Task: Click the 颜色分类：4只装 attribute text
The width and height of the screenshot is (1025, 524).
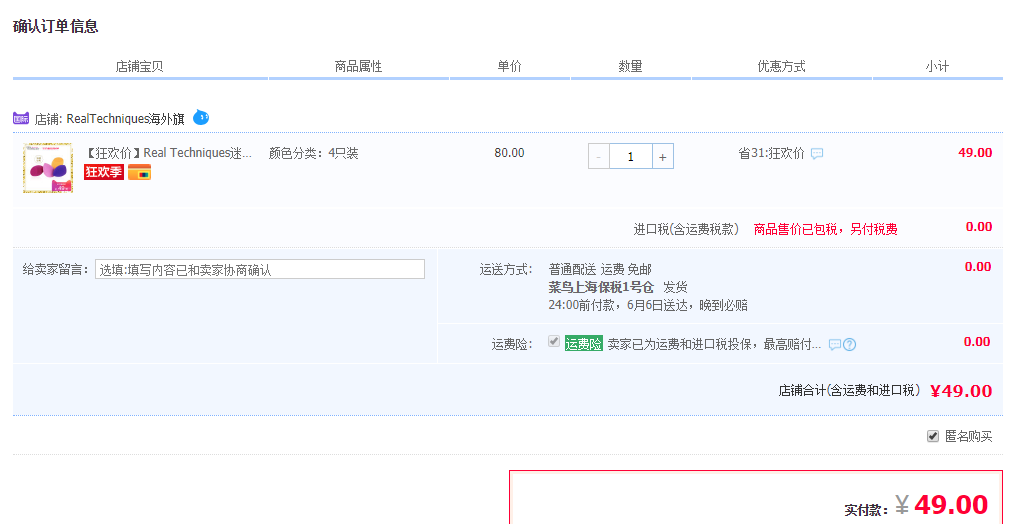Action: [314, 154]
